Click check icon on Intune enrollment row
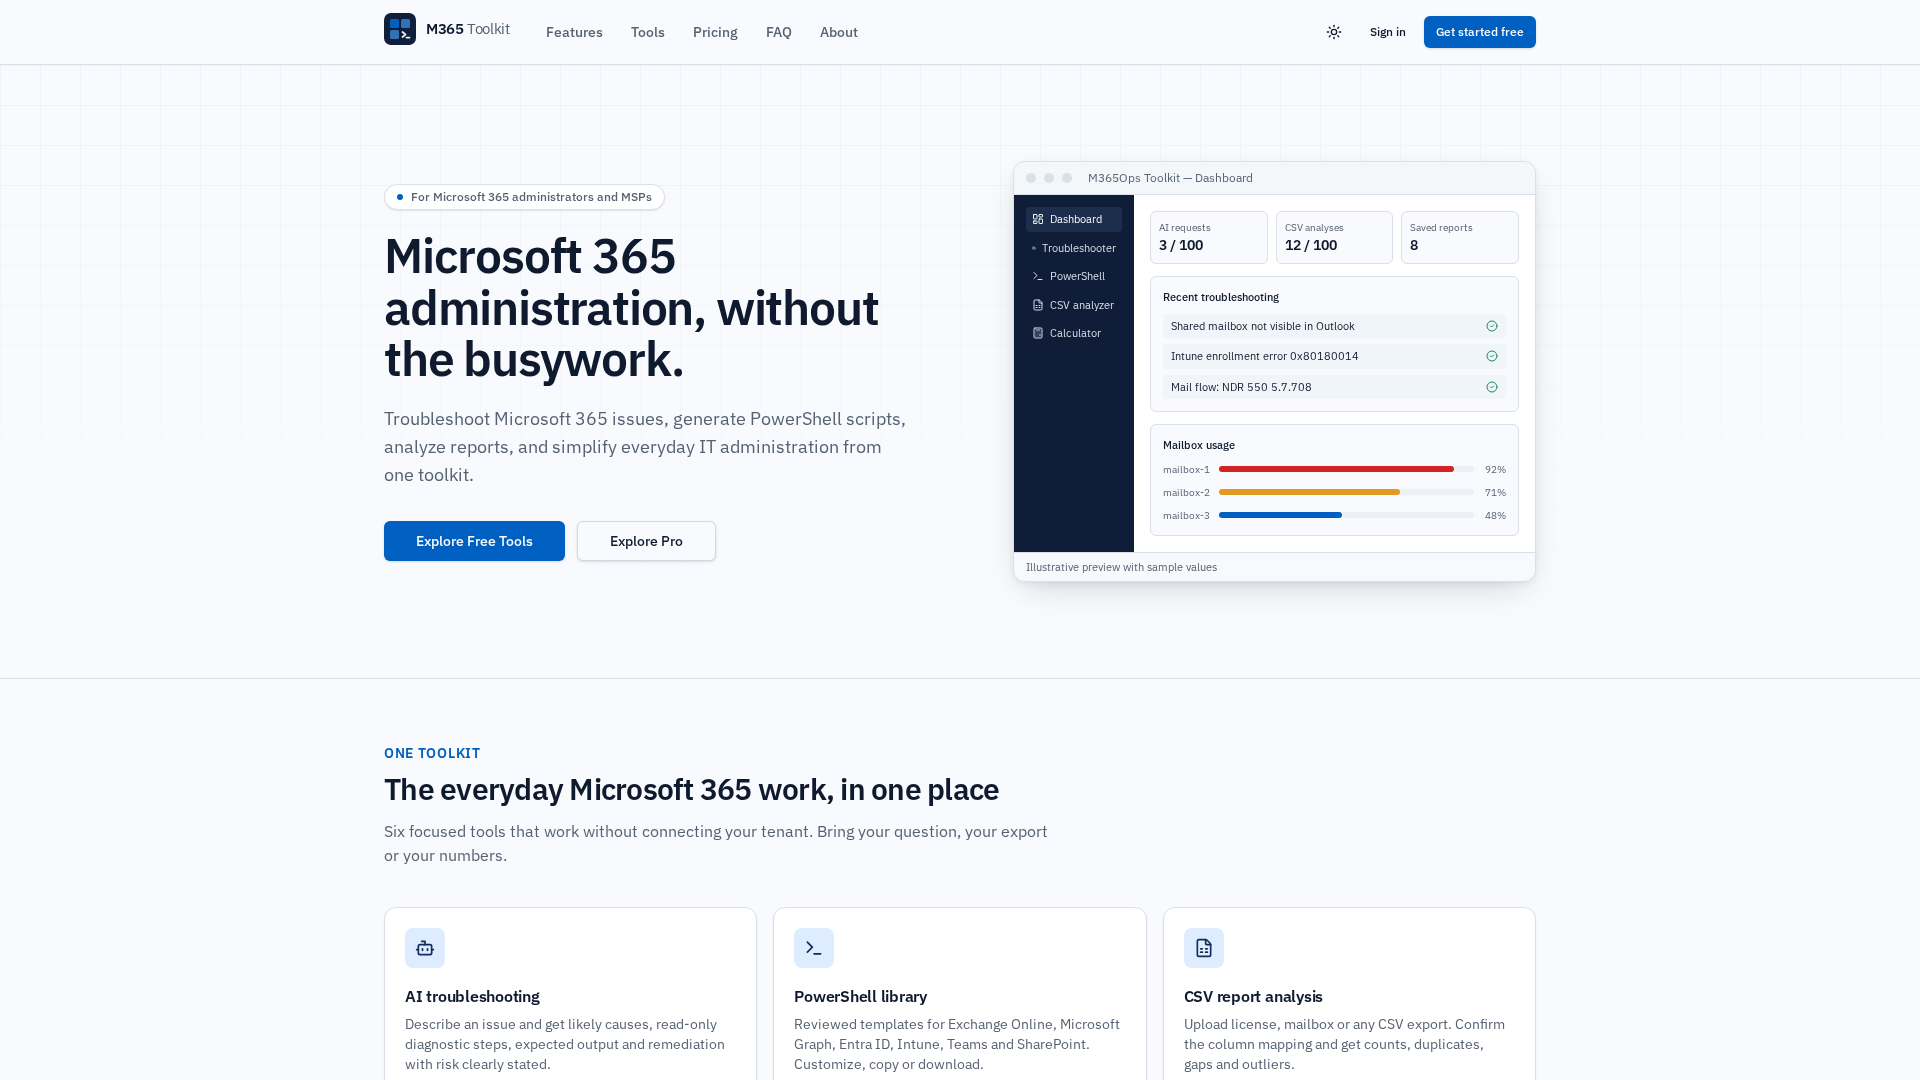Viewport: 1920px width, 1080px height. point(1492,356)
